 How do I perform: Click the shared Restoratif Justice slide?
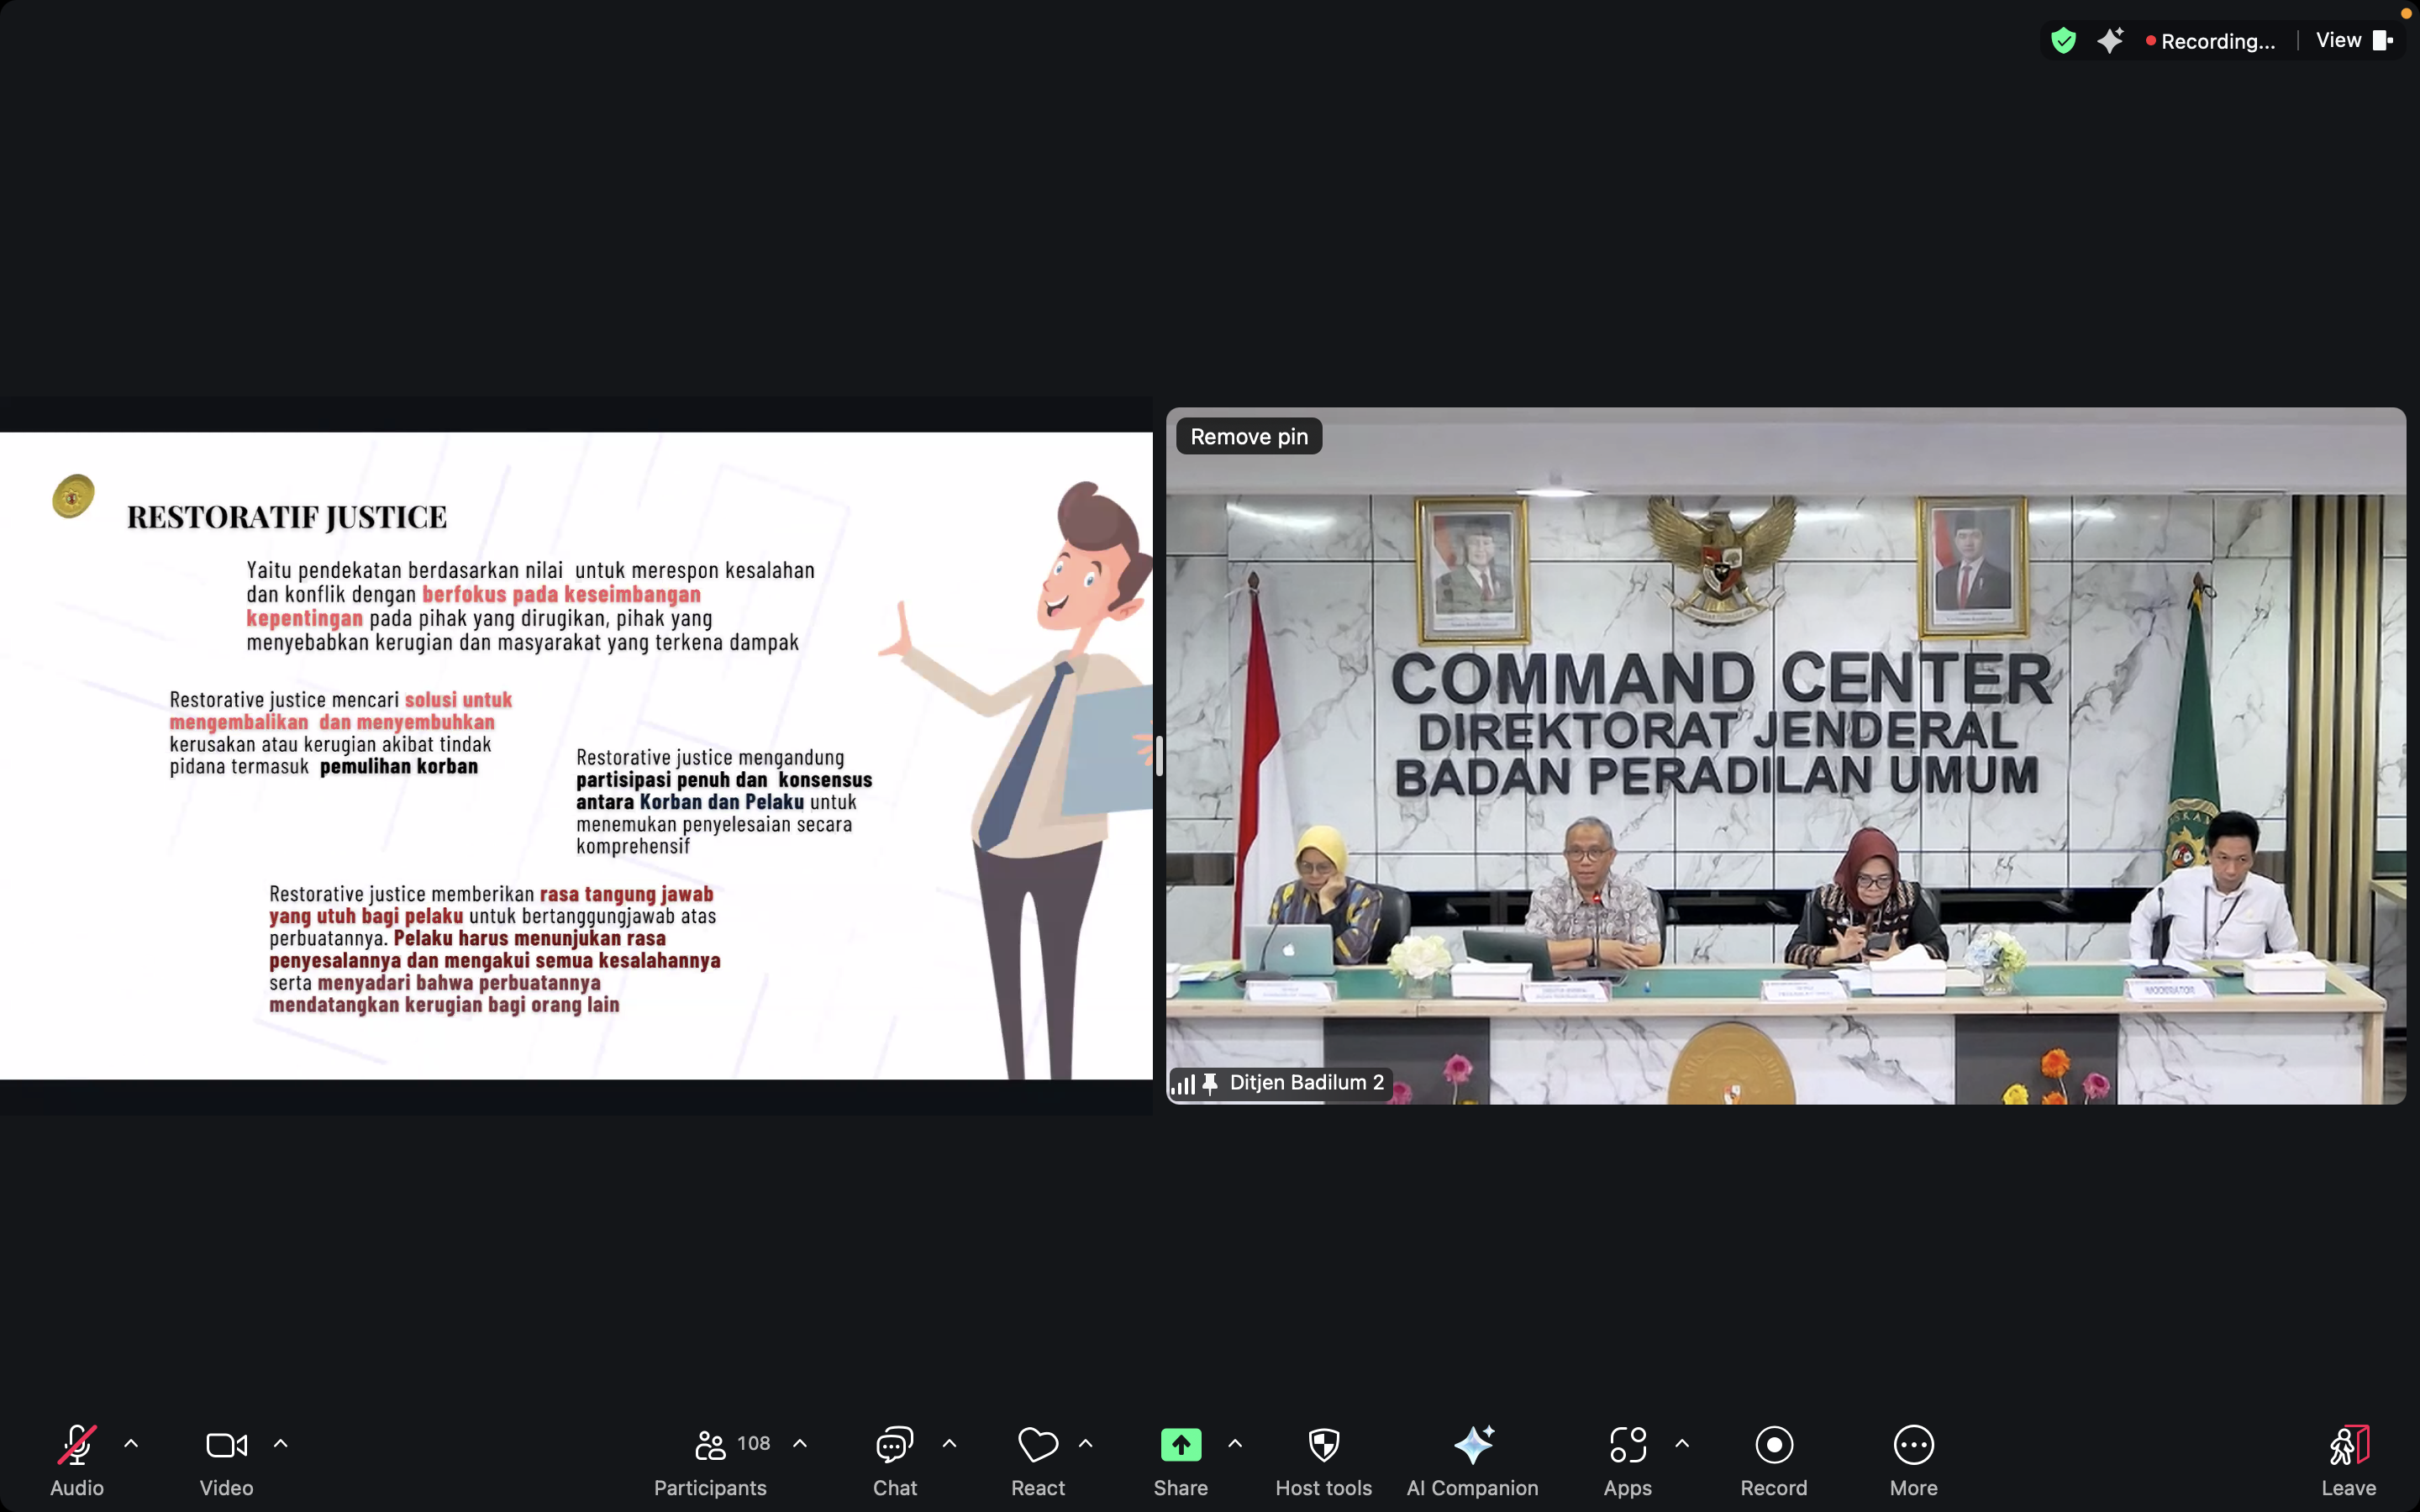pos(576,755)
